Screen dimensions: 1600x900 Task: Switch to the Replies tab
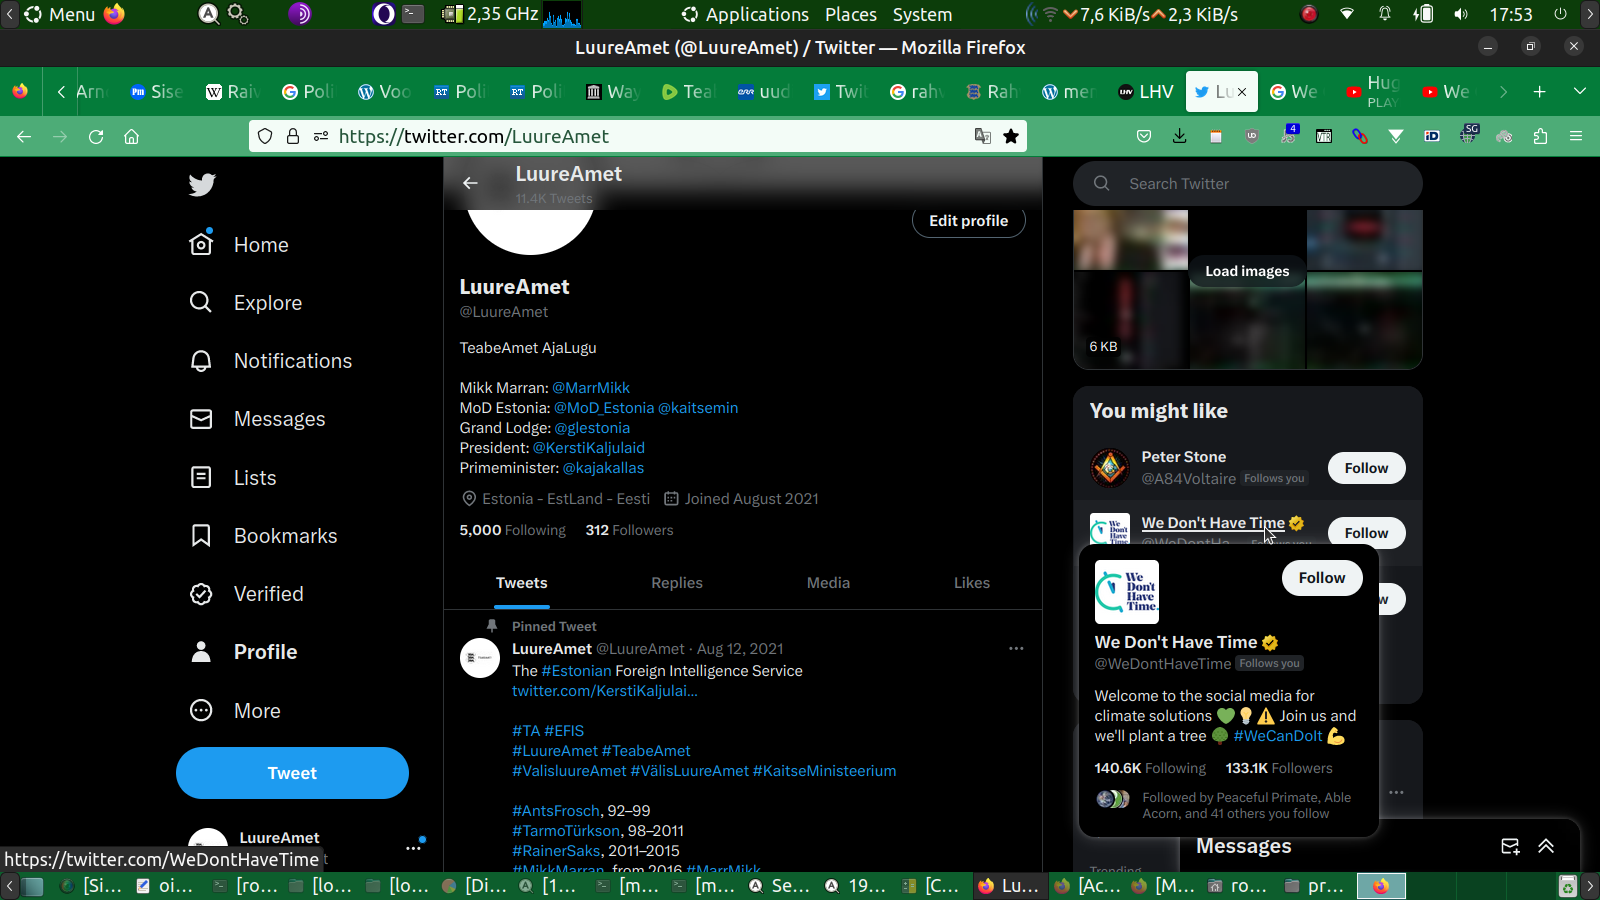pyautogui.click(x=677, y=583)
